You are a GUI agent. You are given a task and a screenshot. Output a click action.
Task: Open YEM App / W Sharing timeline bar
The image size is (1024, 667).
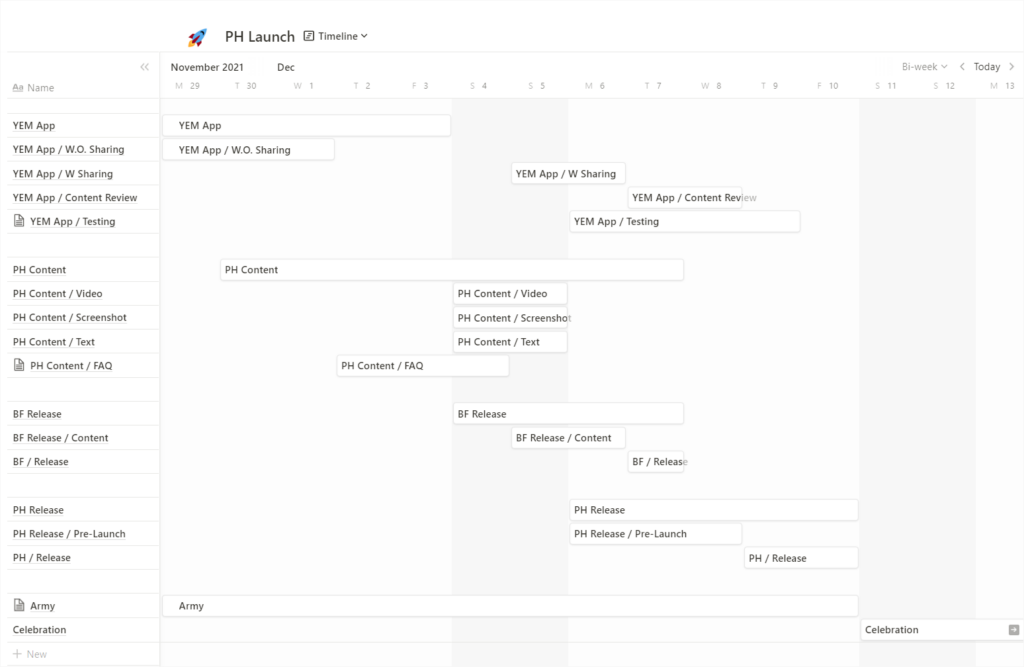coord(568,174)
